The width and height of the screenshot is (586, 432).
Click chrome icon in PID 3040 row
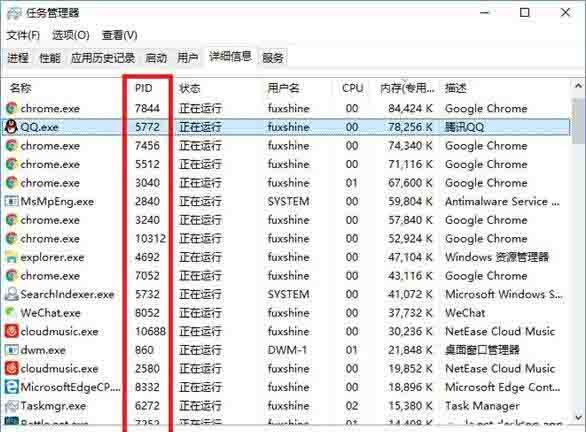(x=12, y=183)
